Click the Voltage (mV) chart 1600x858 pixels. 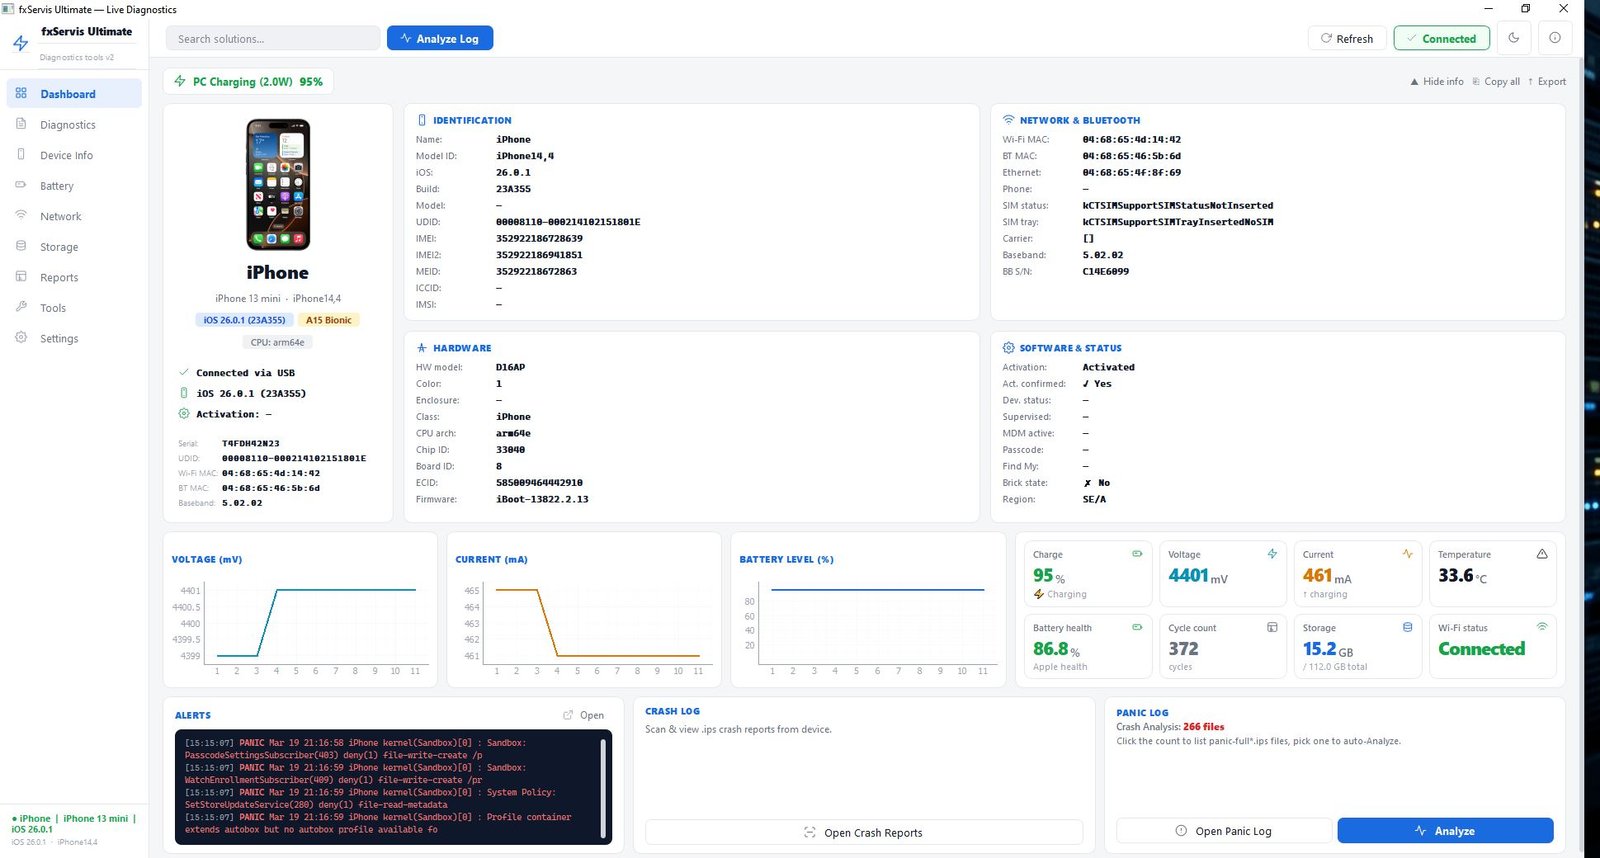click(x=300, y=609)
